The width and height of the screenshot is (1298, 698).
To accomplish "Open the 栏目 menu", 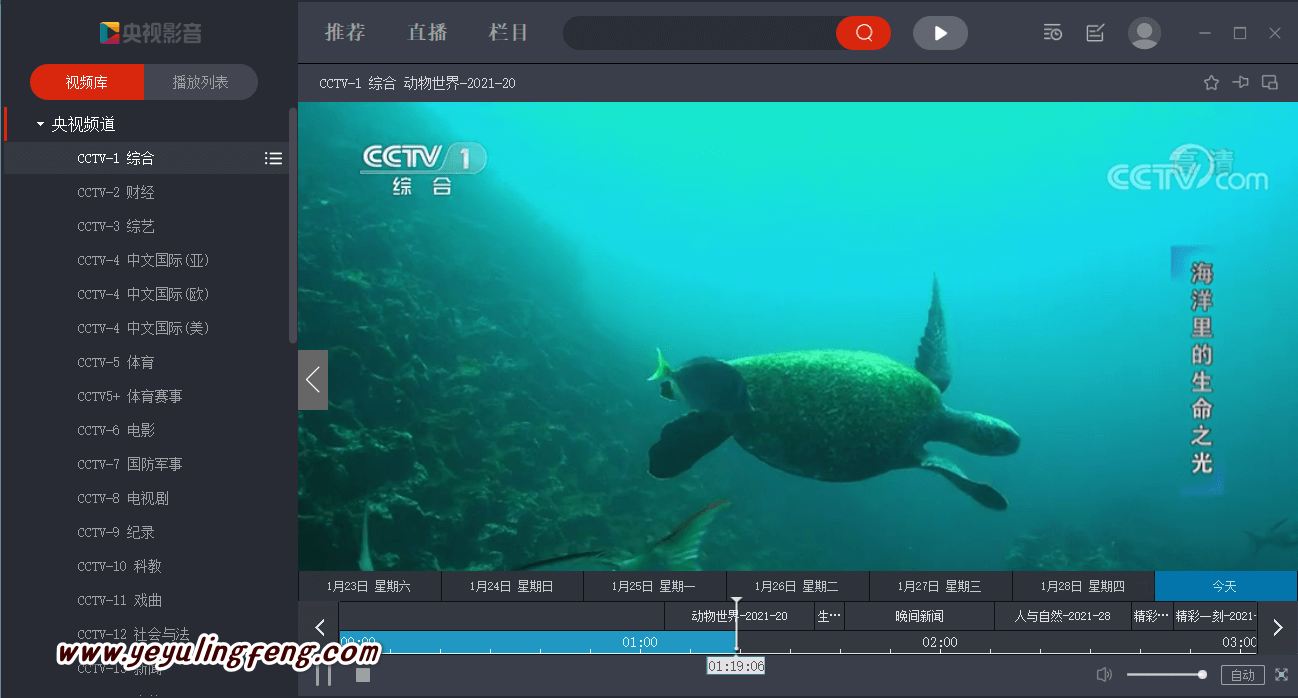I will tap(508, 32).
